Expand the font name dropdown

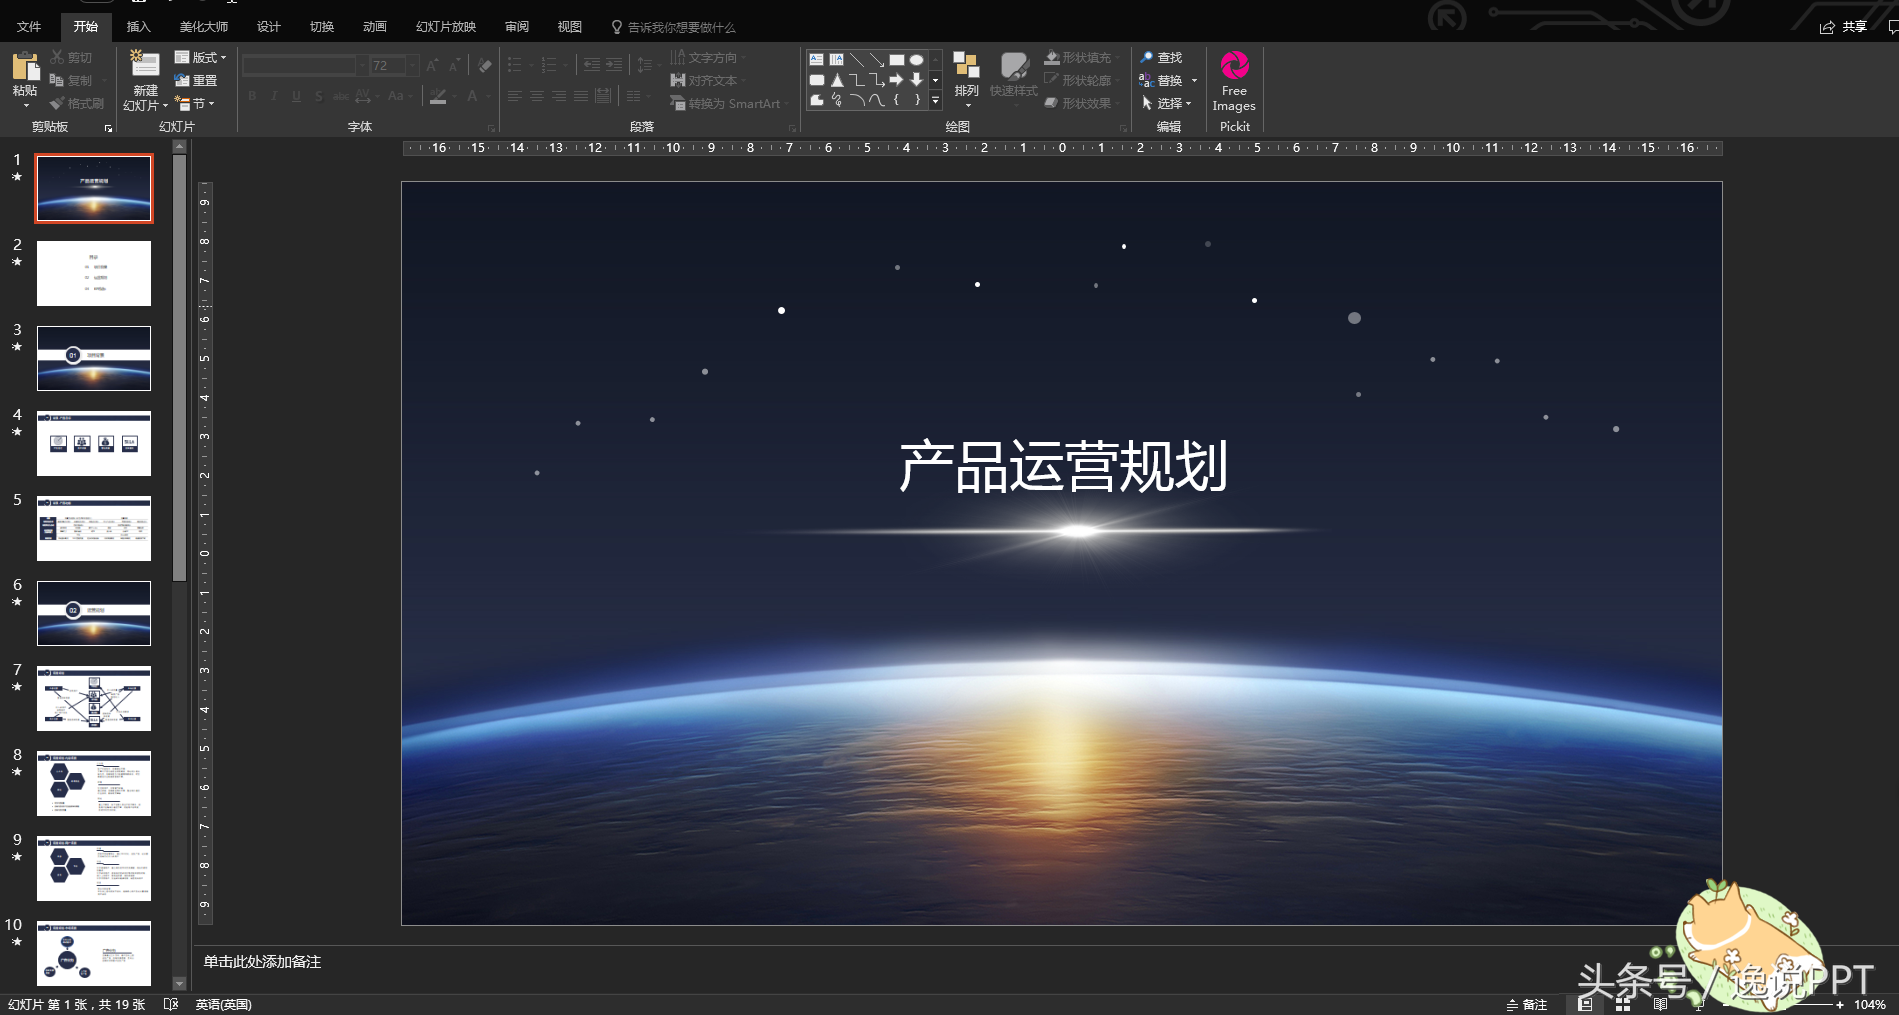(362, 66)
